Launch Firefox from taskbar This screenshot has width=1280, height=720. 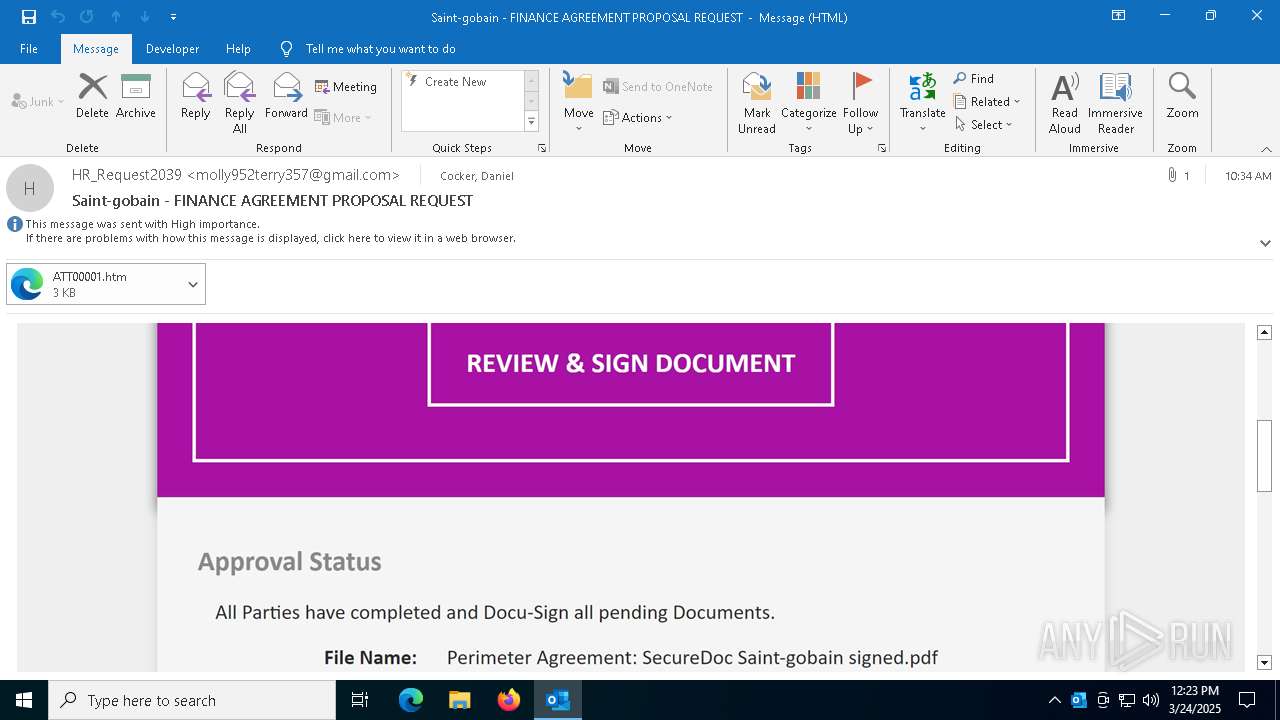509,700
